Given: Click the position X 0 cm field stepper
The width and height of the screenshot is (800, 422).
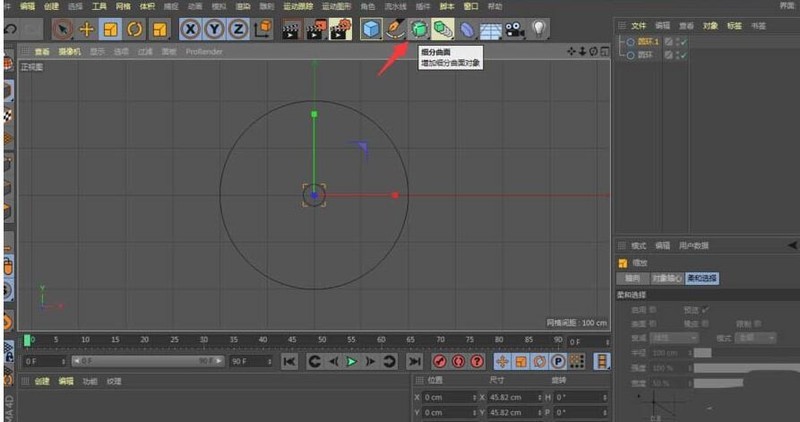Looking at the screenshot, I should 474,397.
